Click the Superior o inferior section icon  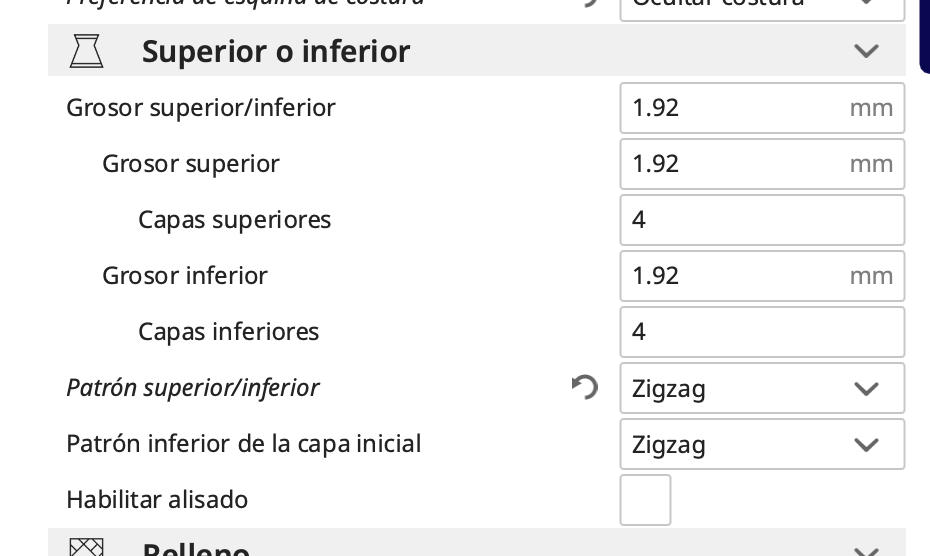[87, 51]
